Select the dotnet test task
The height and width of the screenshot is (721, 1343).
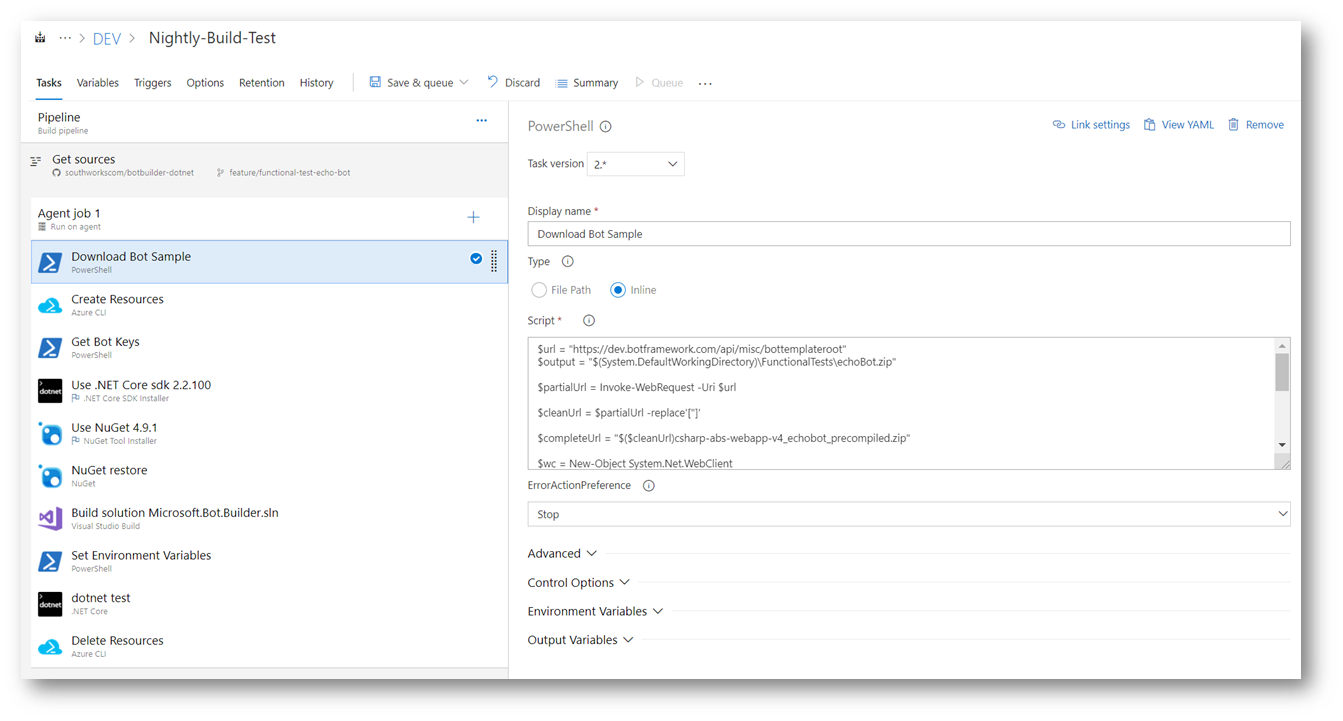click(269, 604)
